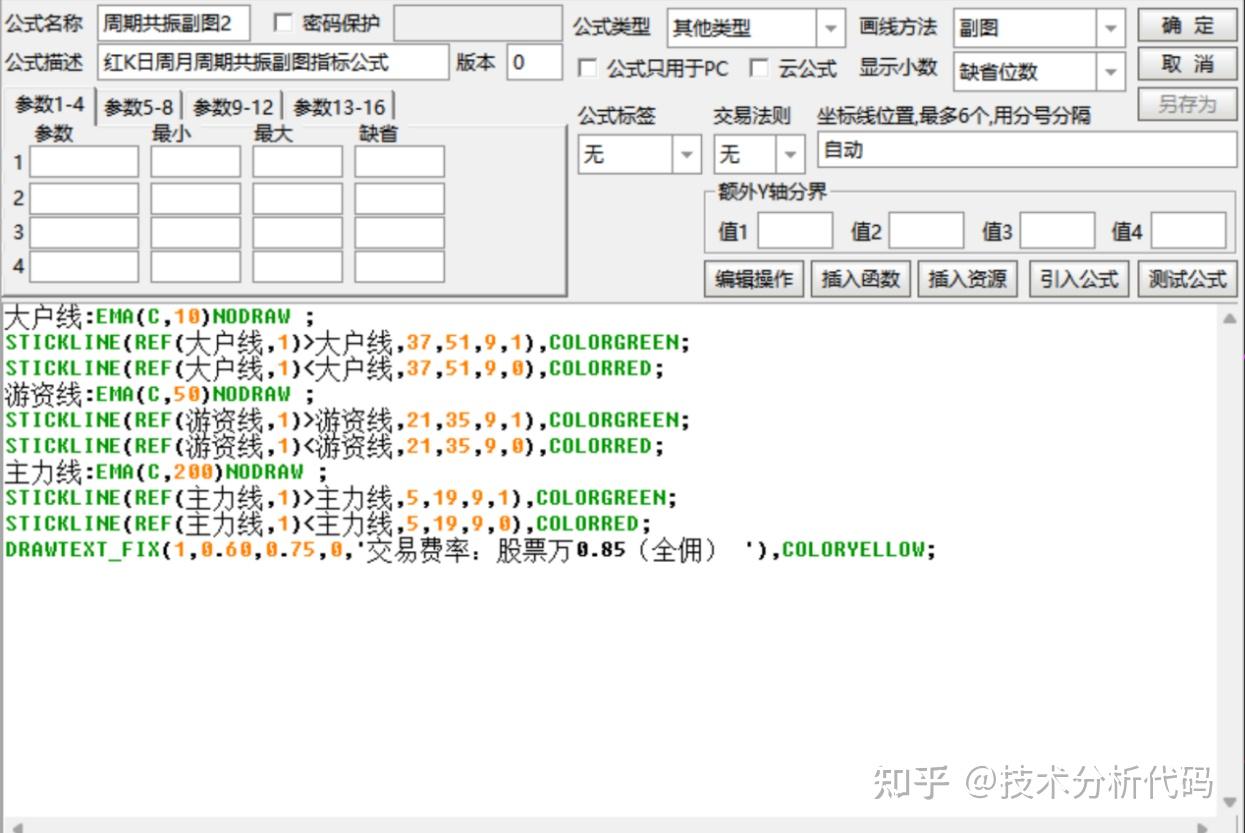Click row 2 最小 field
This screenshot has width=1245, height=833.
coord(196,198)
